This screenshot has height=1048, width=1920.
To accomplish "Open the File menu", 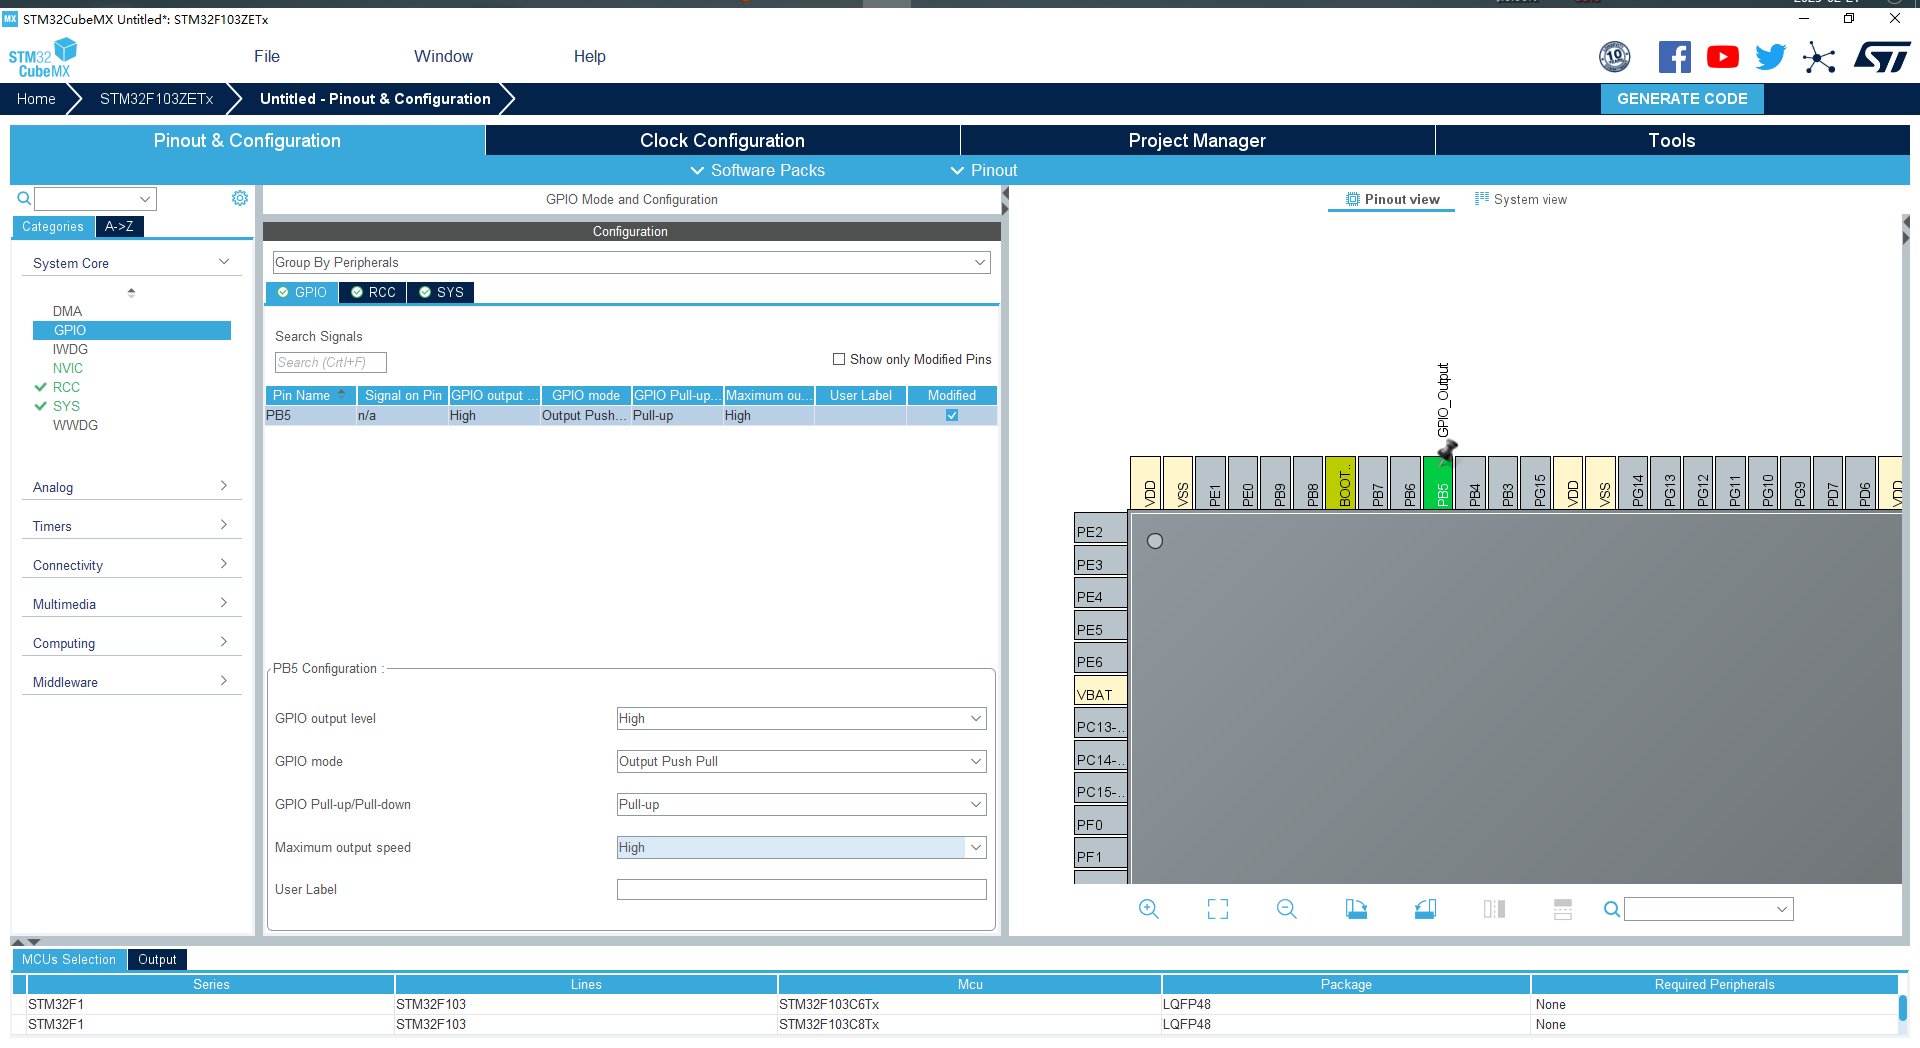I will [x=267, y=56].
